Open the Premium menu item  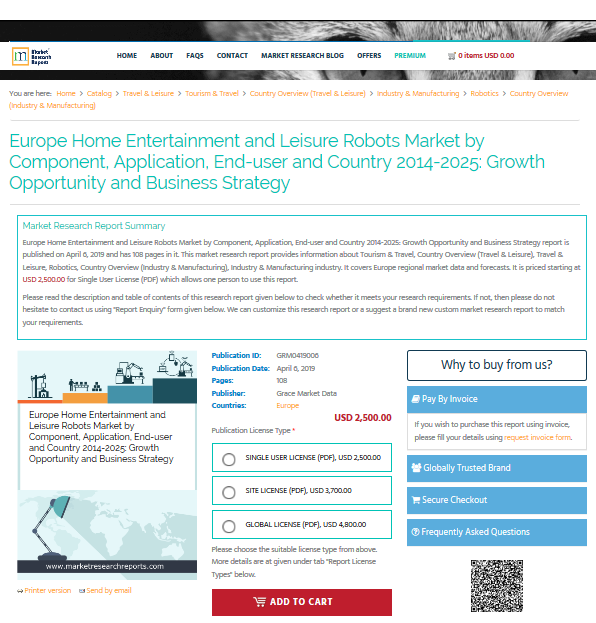pyautogui.click(x=410, y=56)
